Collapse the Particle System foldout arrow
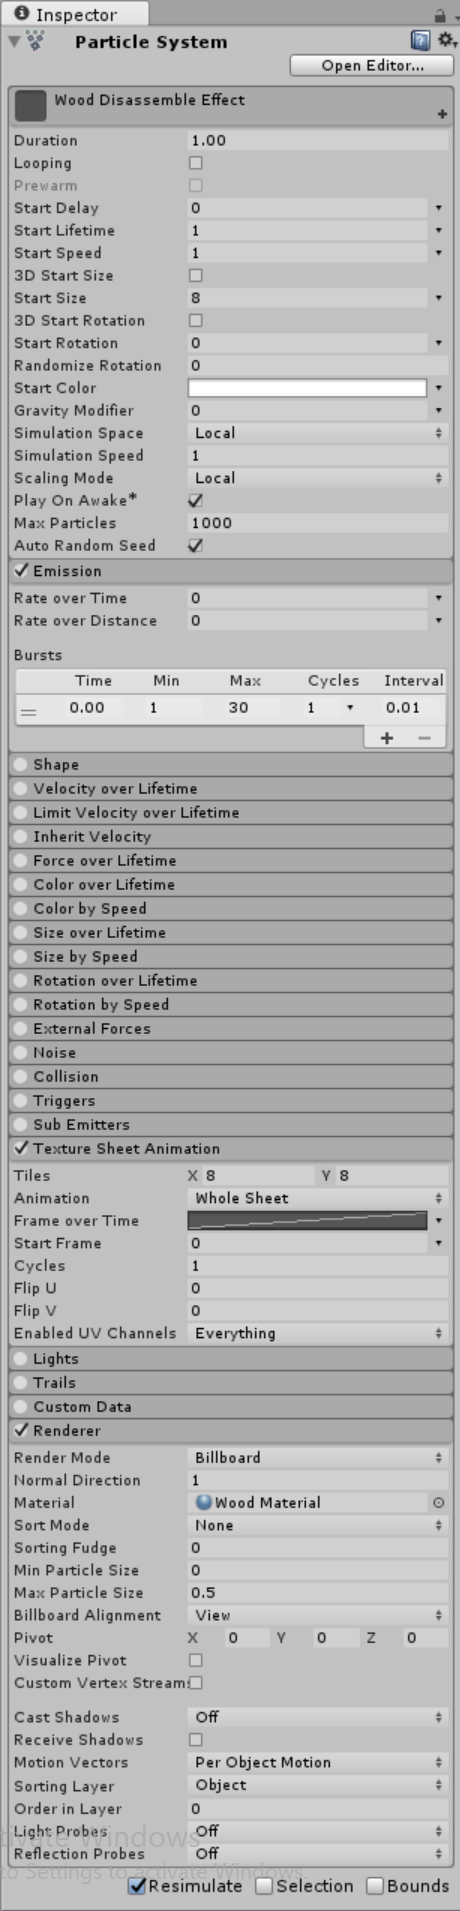 pos(13,42)
